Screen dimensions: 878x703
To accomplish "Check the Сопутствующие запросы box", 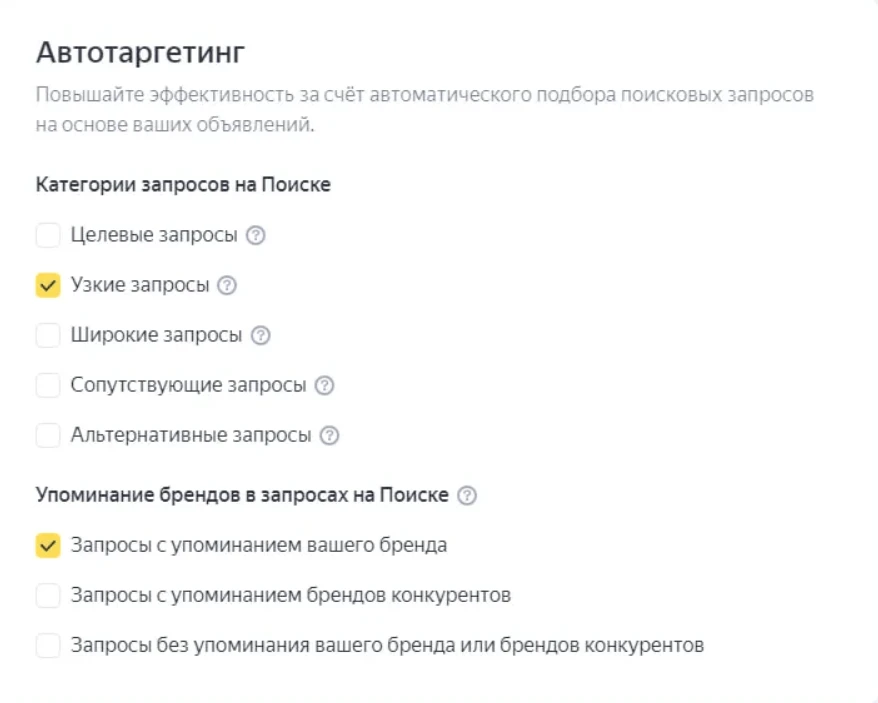I will pyautogui.click(x=48, y=385).
